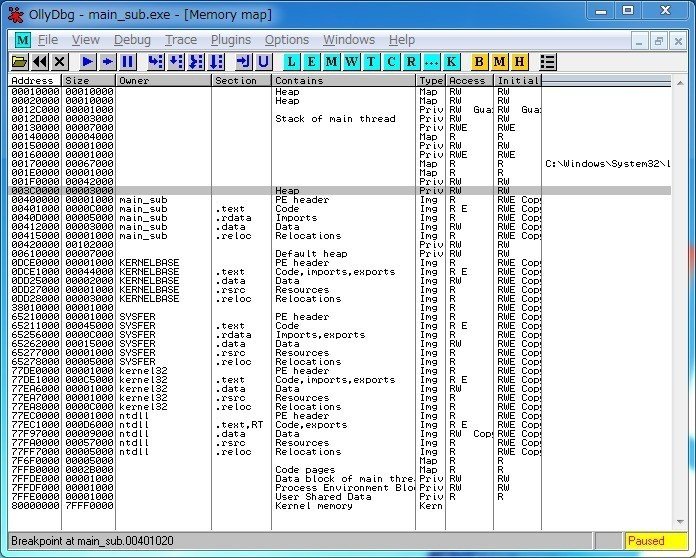696x558 pixels.
Task: Select the 'User Shared Data' row
Action: (340, 496)
